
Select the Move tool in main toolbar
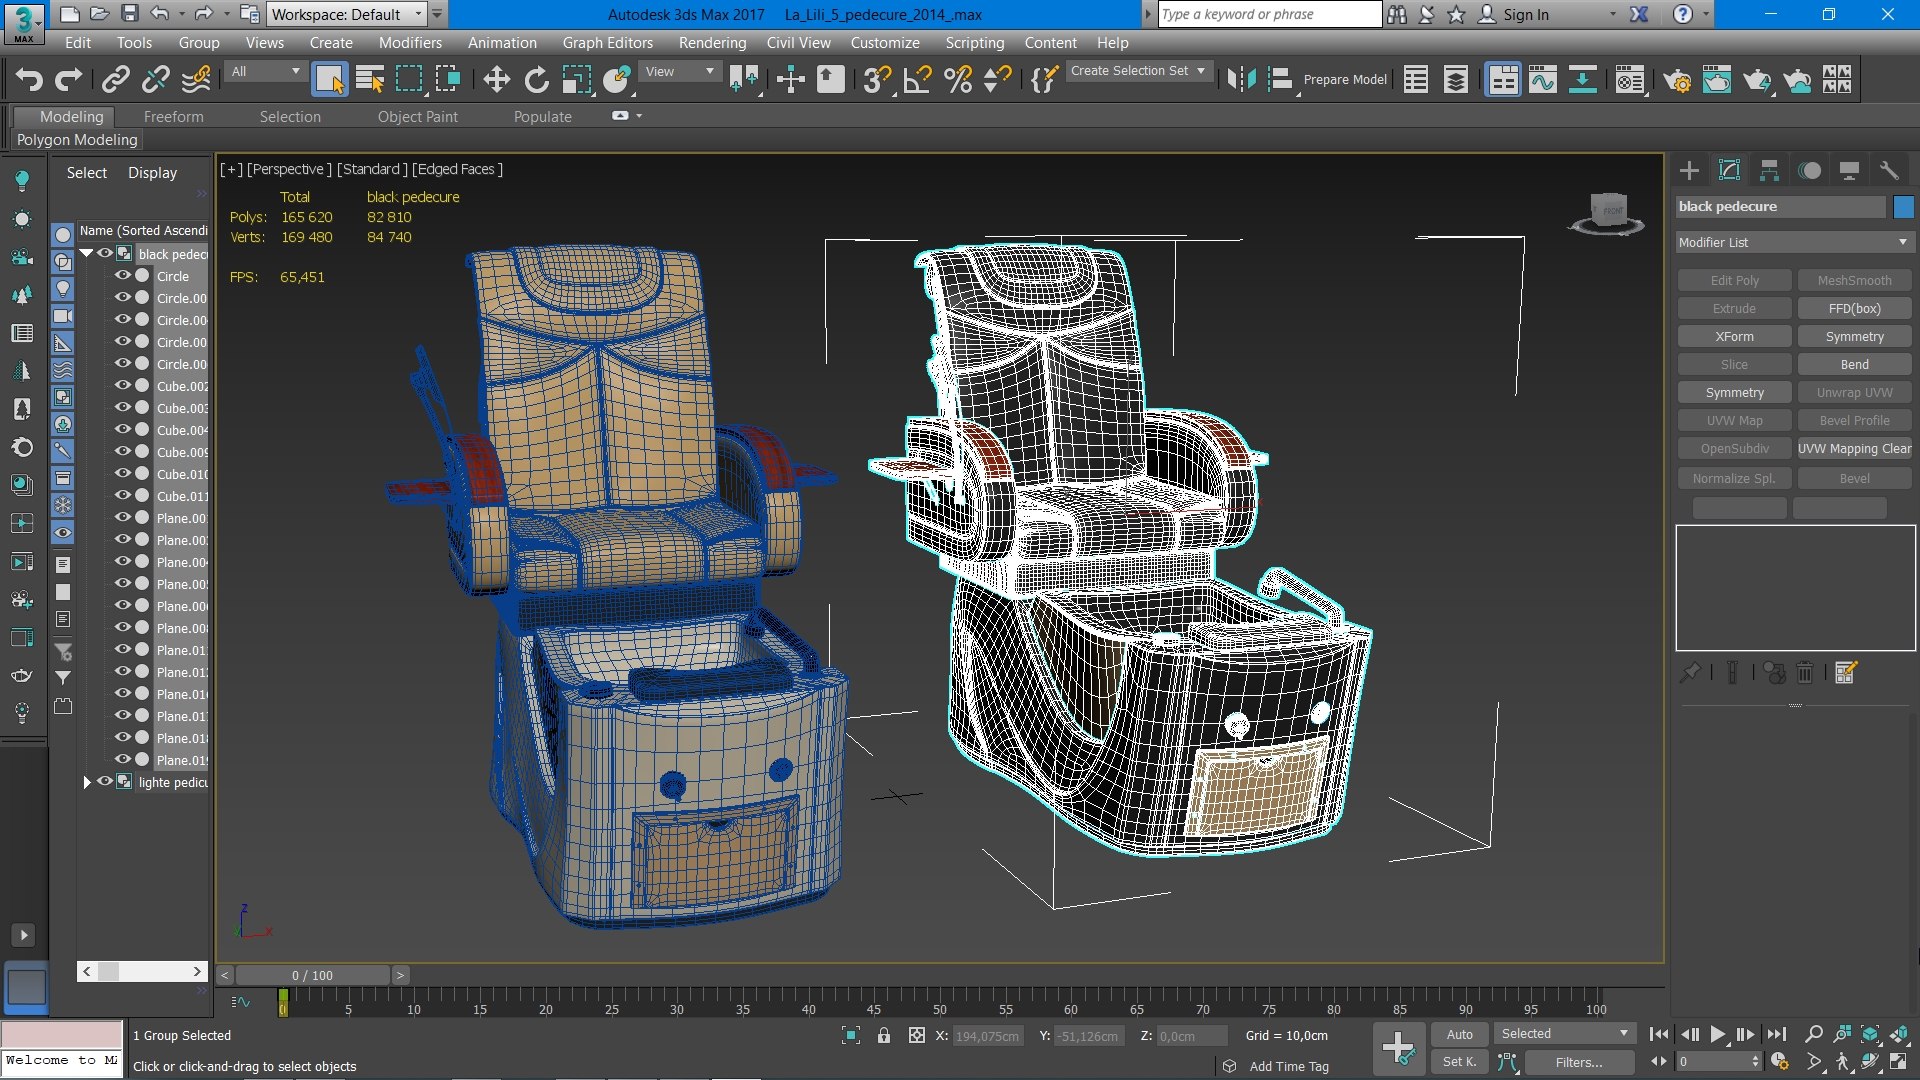(496, 79)
